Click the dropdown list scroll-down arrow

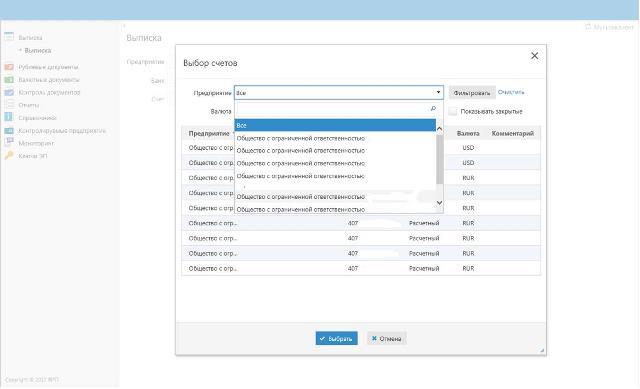[440, 202]
